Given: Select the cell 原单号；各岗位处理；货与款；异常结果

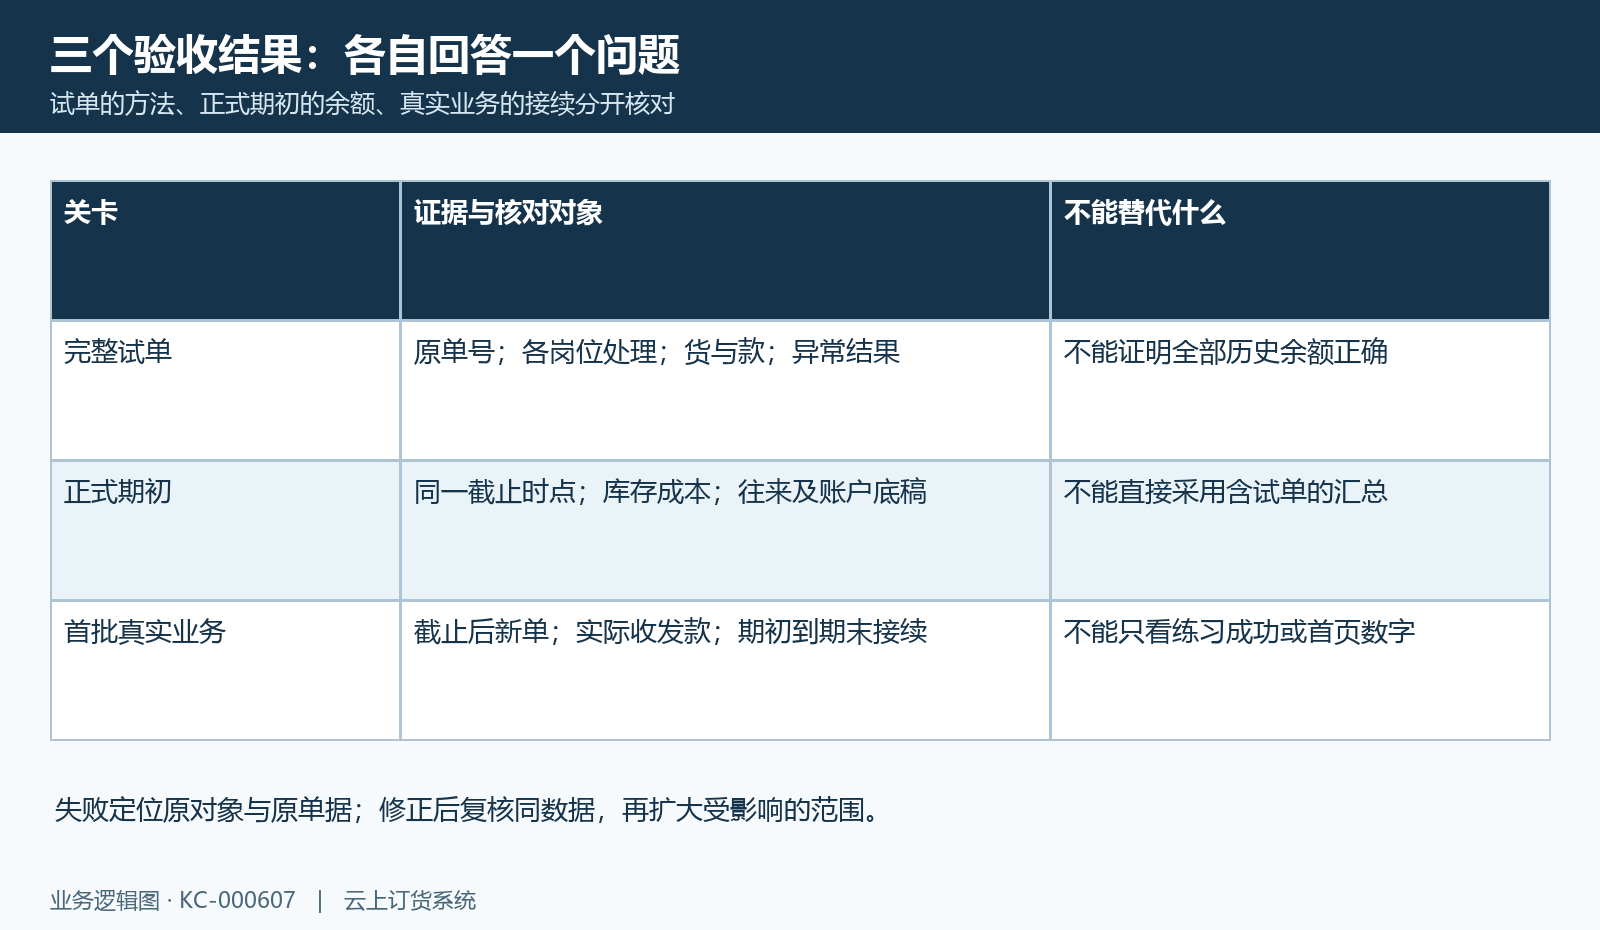Looking at the screenshot, I should pos(725,391).
